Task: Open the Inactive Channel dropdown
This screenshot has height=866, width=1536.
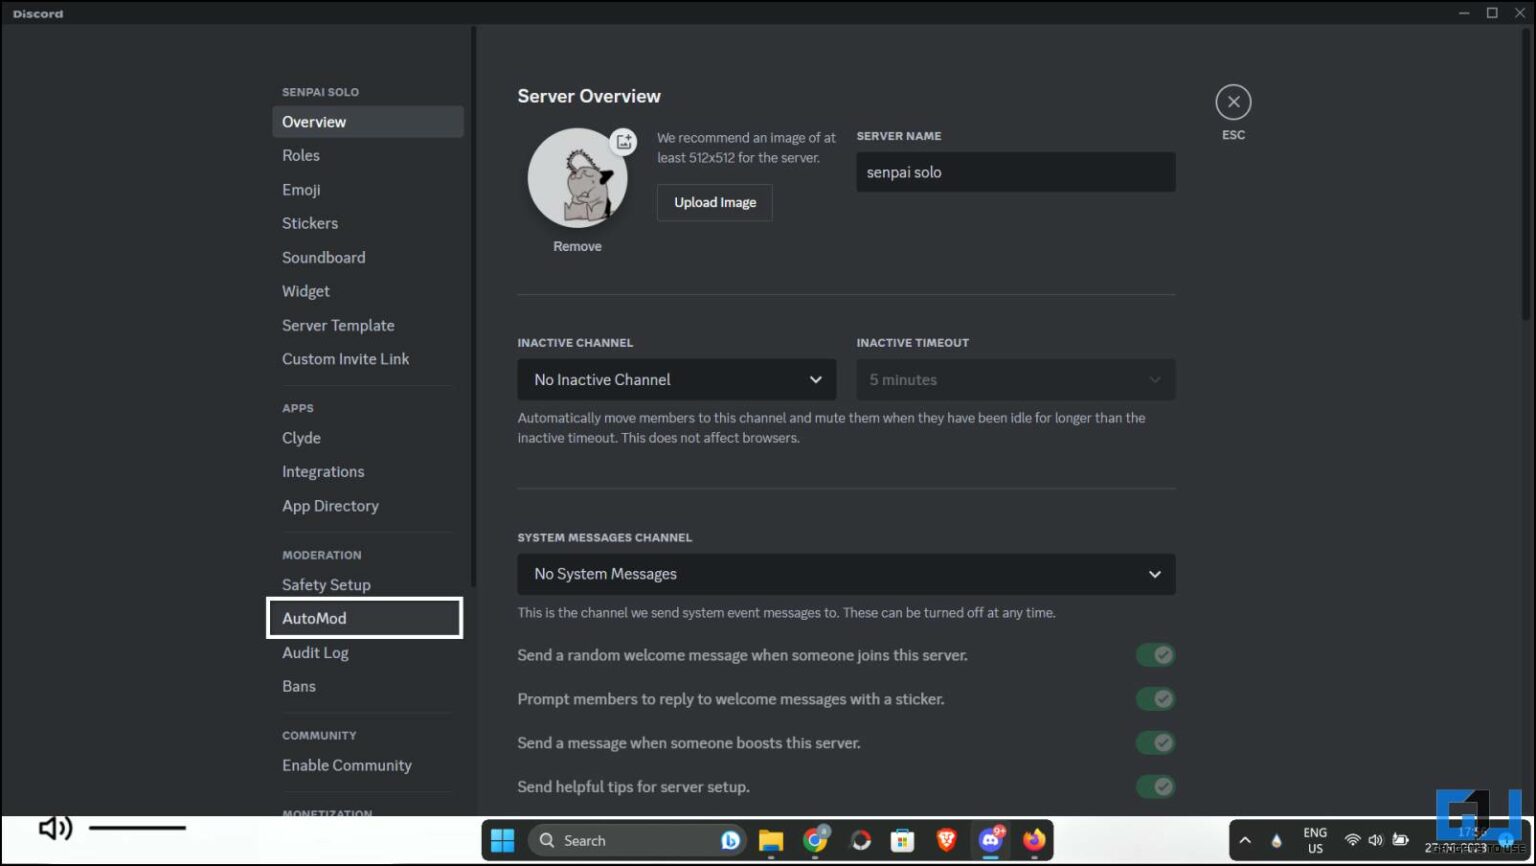Action: click(676, 379)
